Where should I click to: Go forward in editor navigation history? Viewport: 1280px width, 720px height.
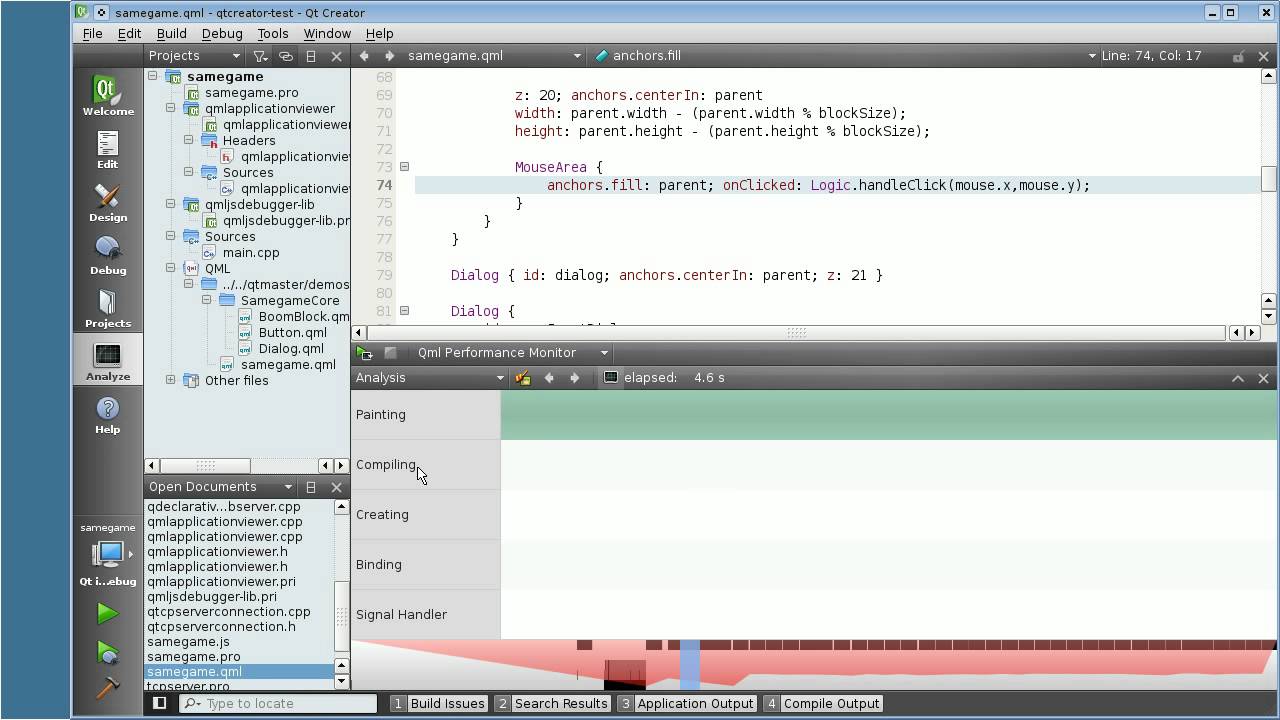389,56
